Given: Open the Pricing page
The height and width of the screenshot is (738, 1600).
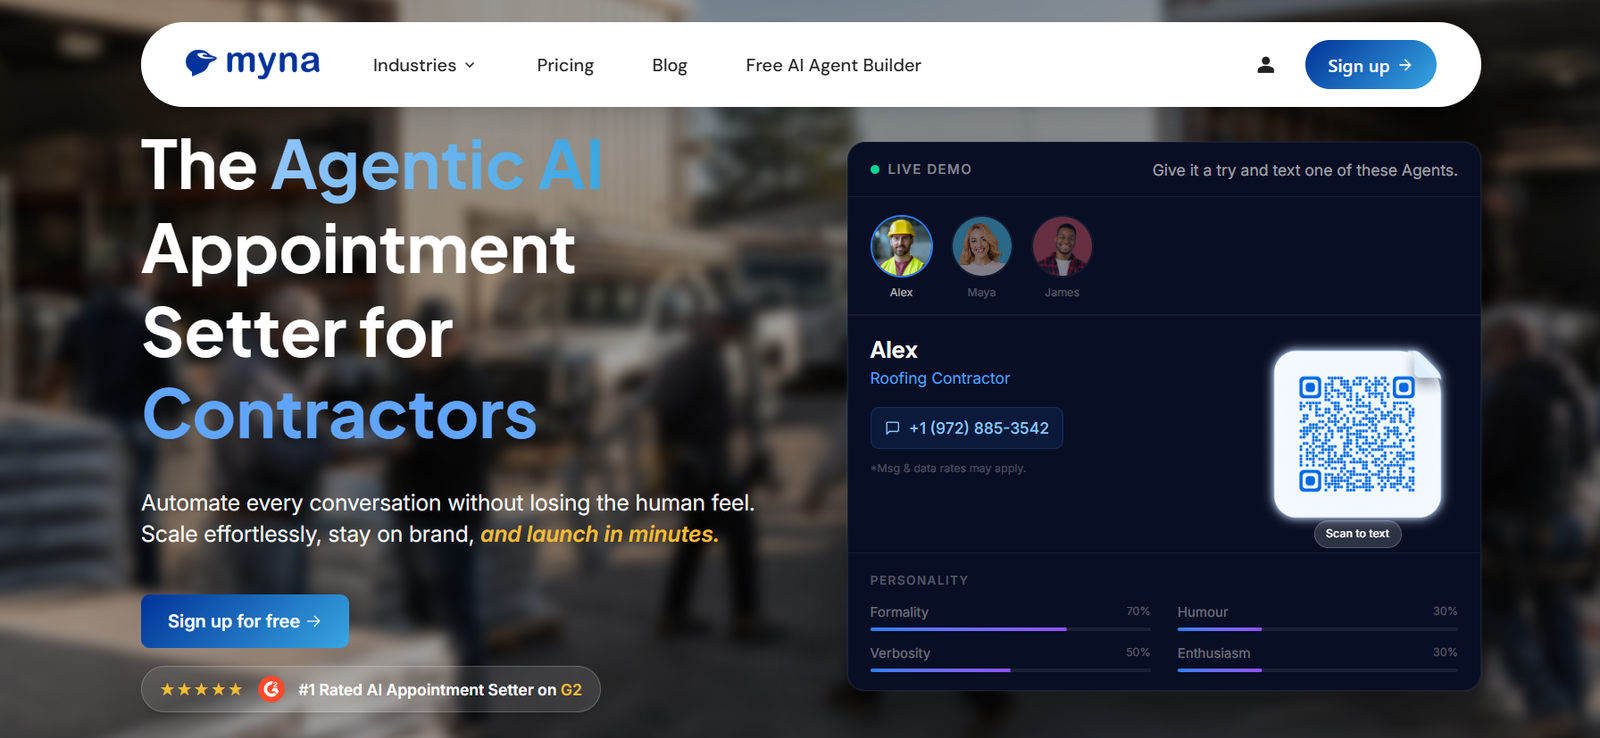Looking at the screenshot, I should click(x=565, y=65).
